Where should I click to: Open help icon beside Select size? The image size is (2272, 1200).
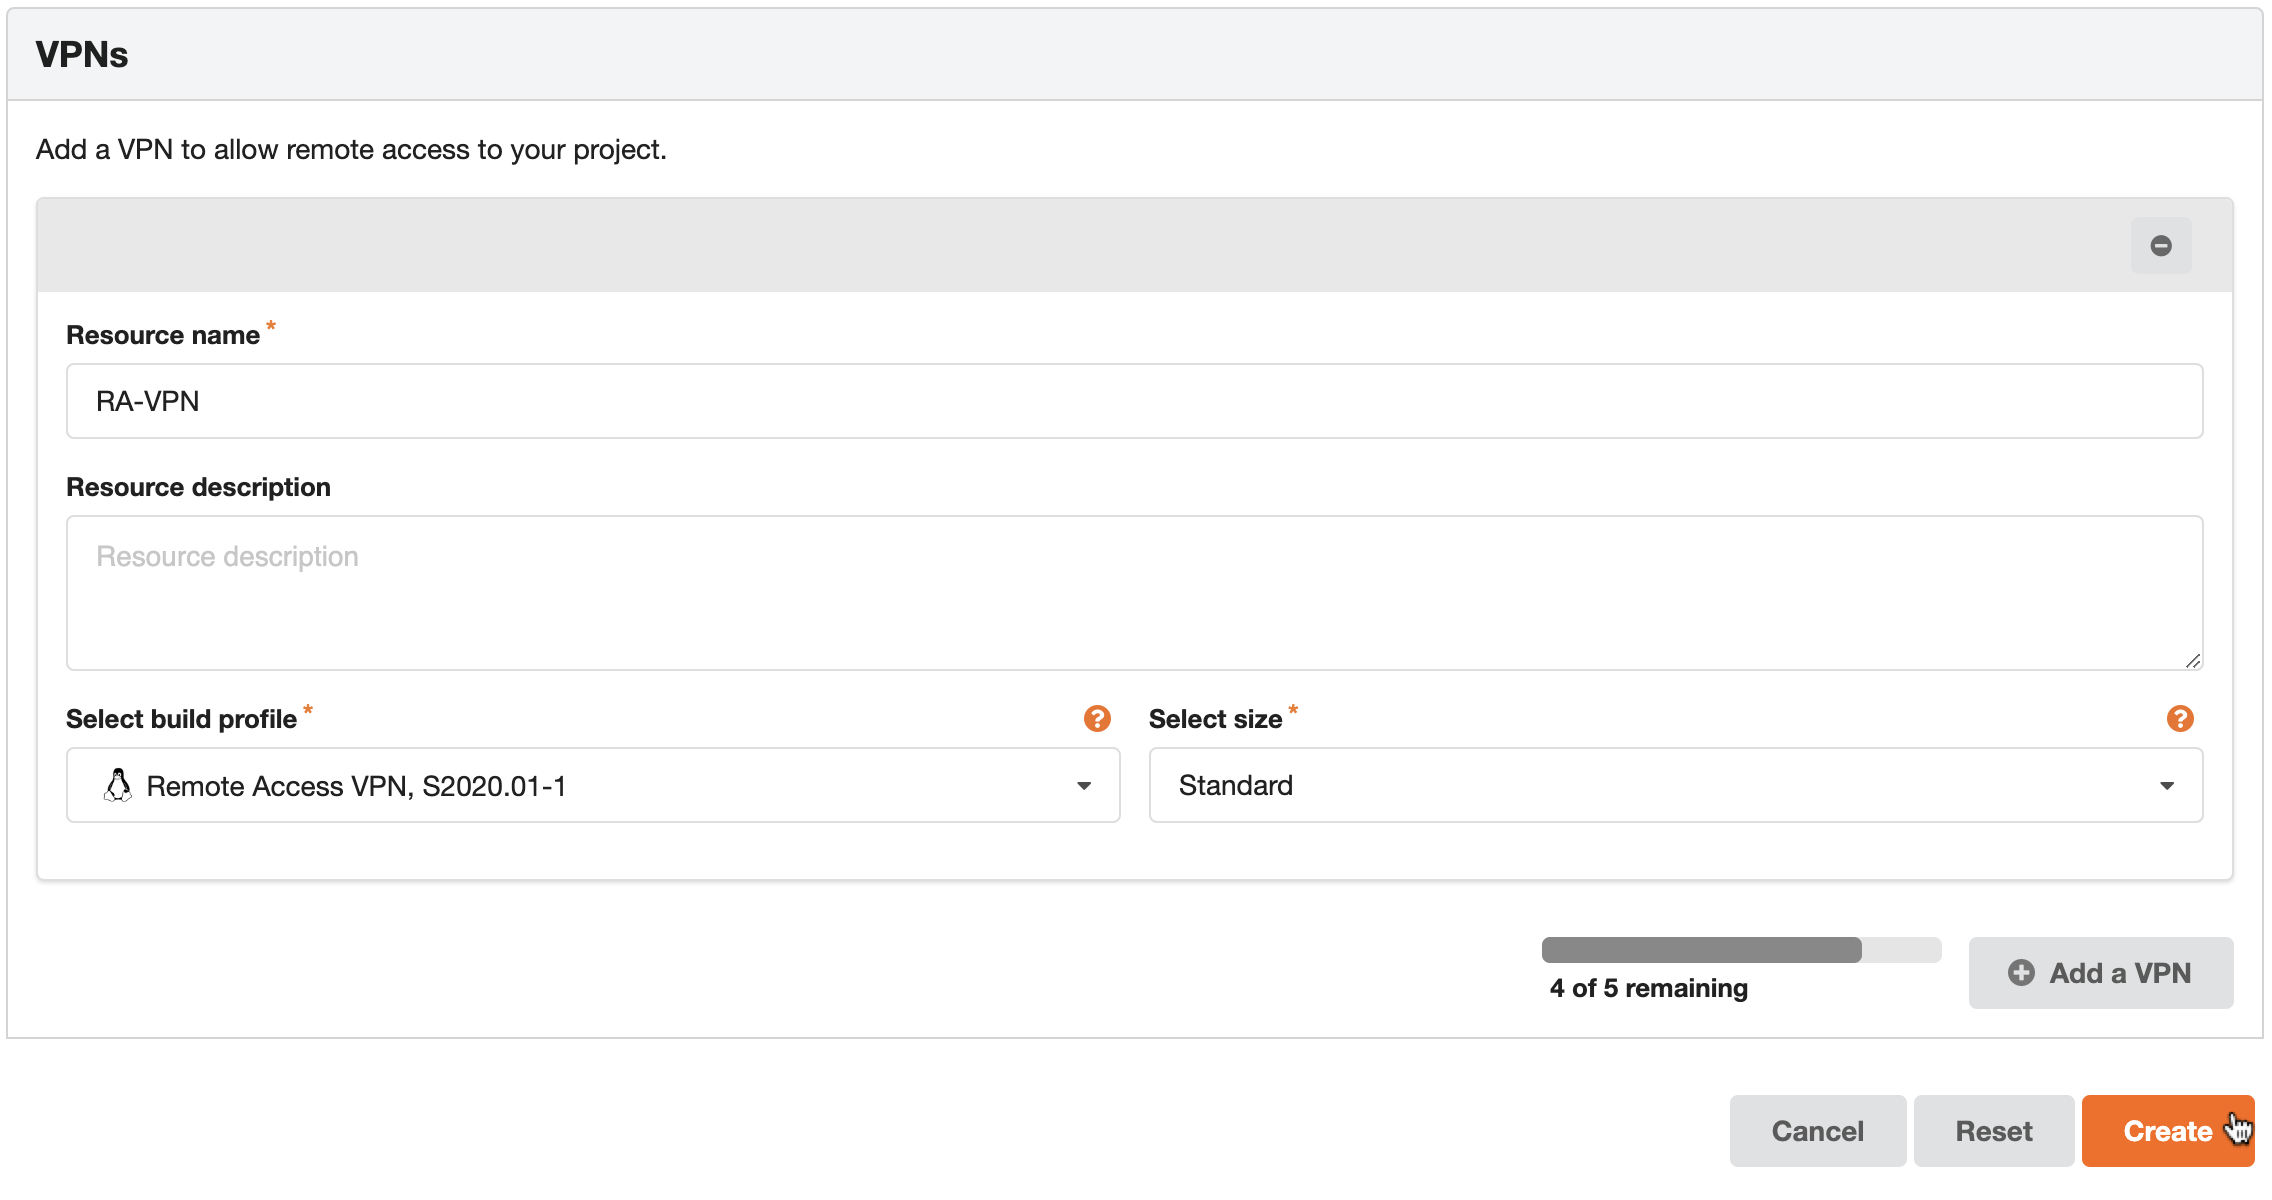click(x=2180, y=718)
